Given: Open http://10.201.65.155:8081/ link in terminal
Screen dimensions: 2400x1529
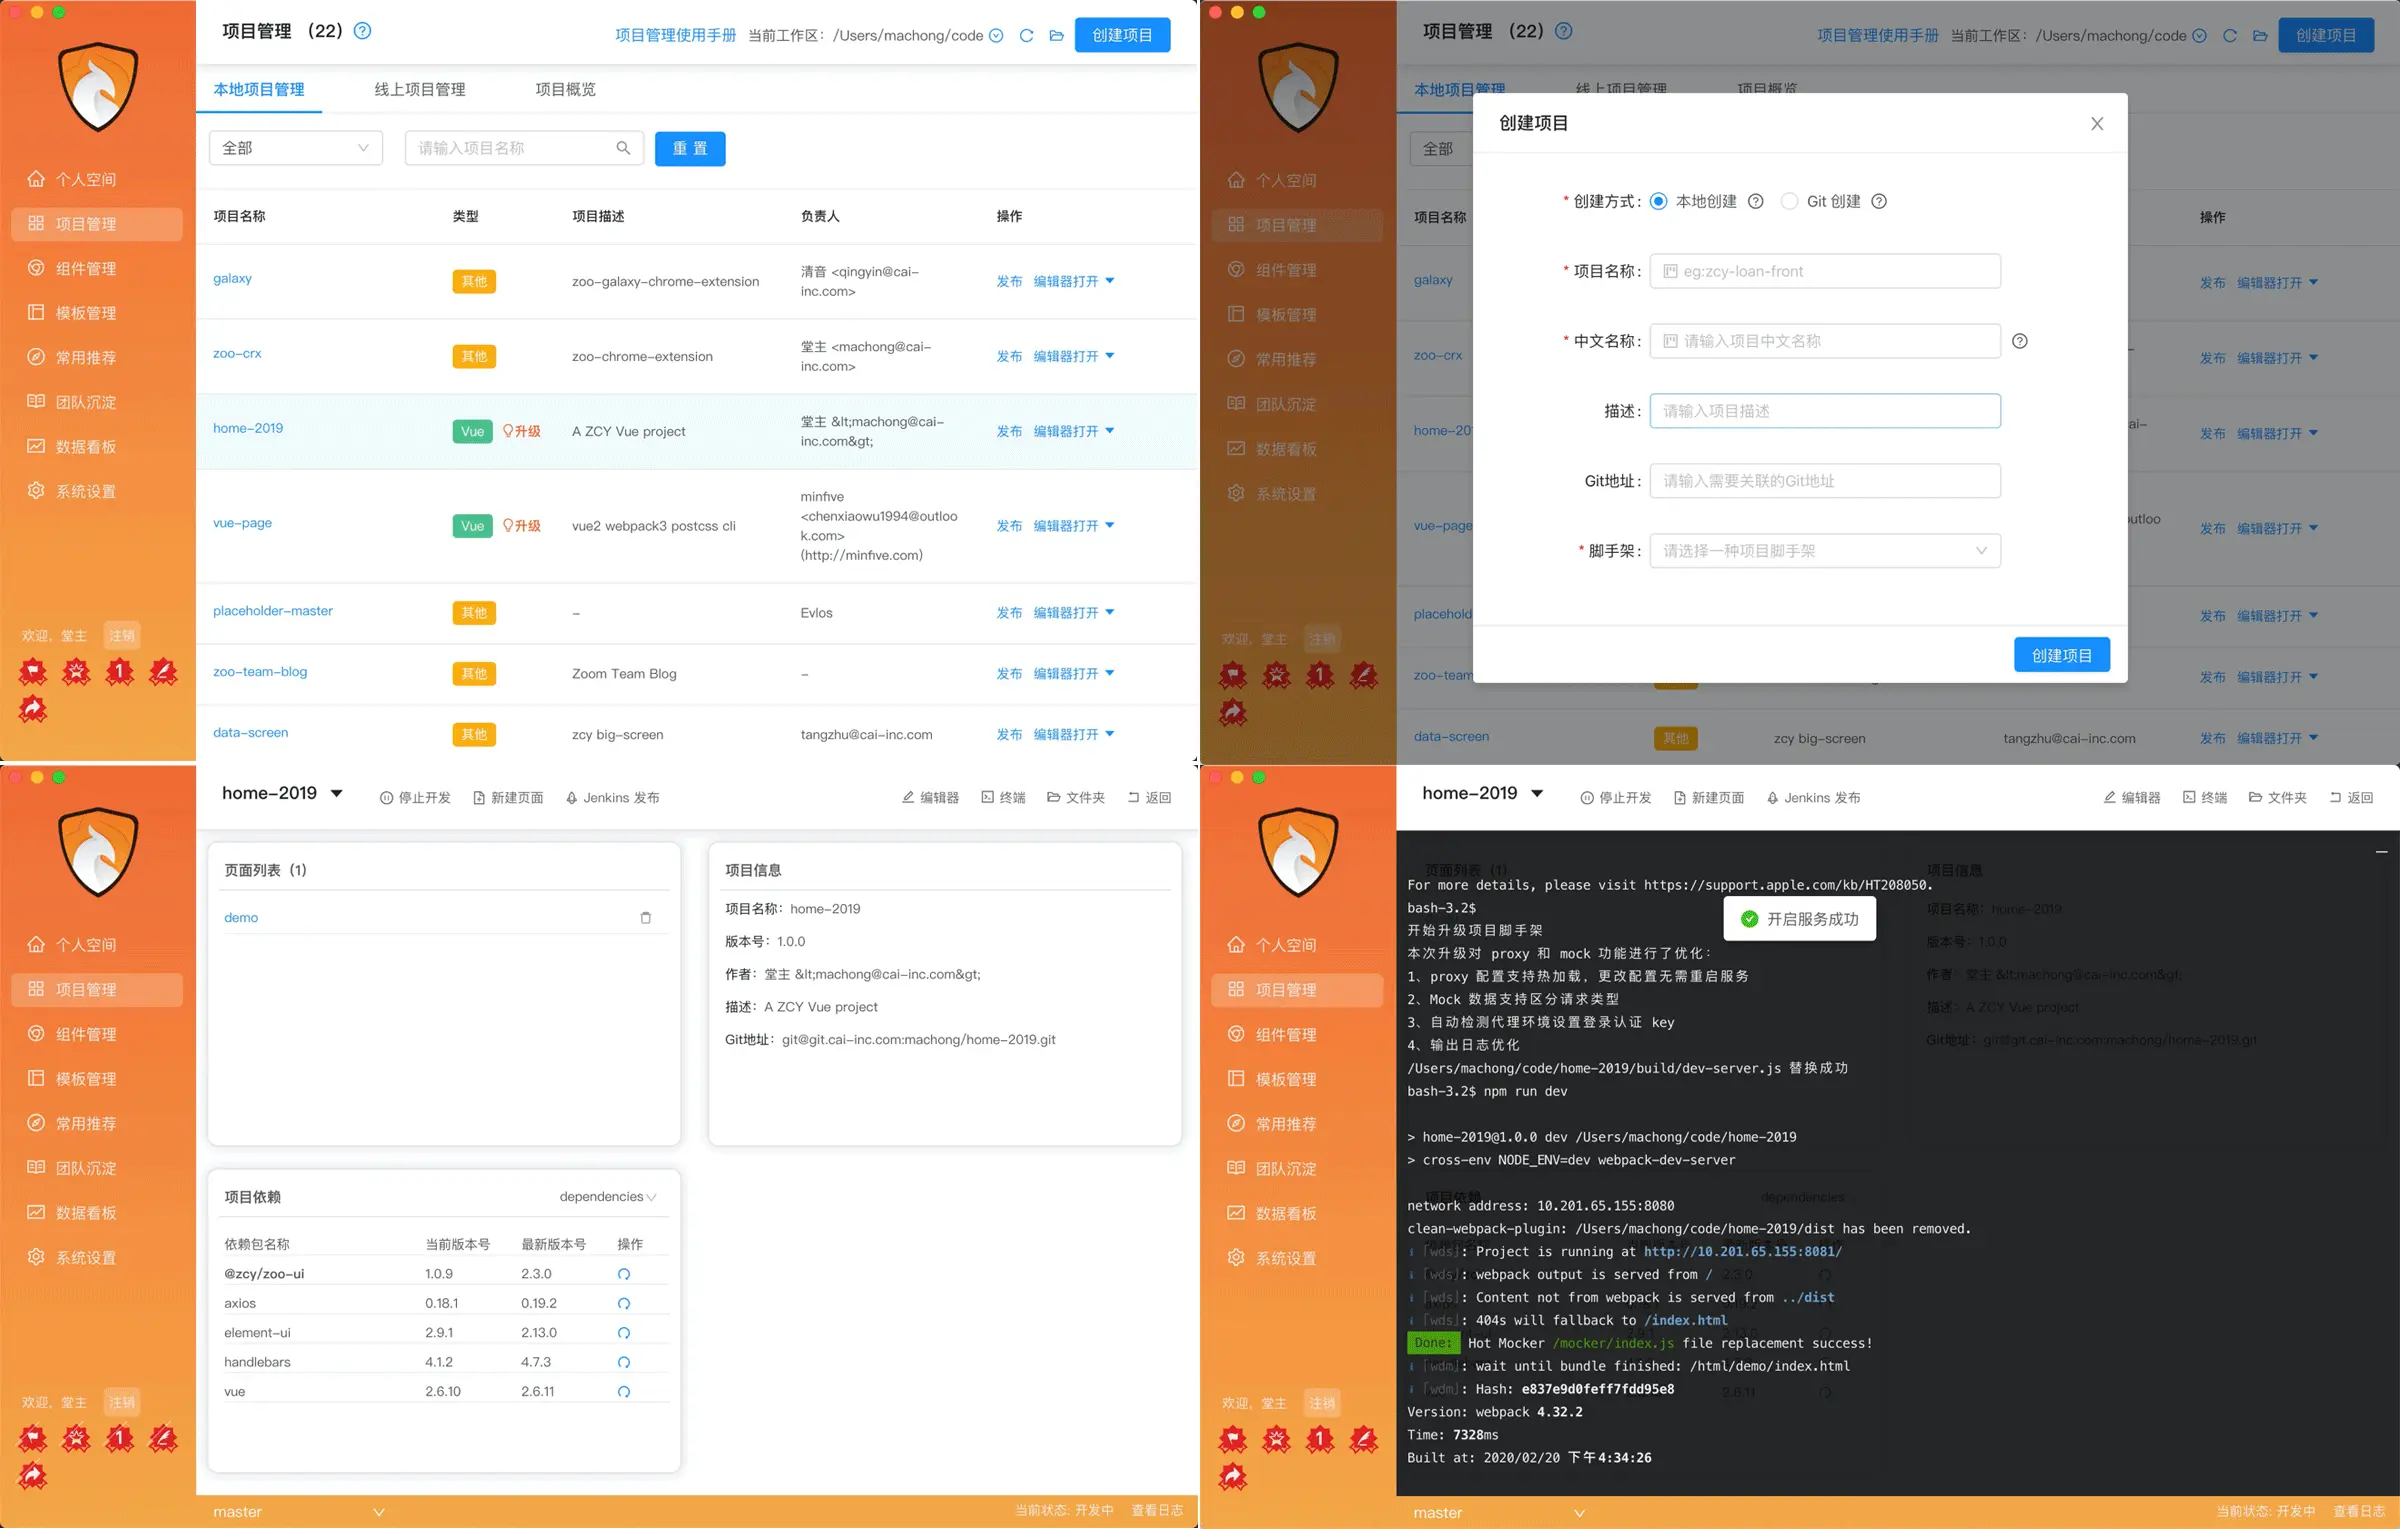Looking at the screenshot, I should point(1743,1252).
